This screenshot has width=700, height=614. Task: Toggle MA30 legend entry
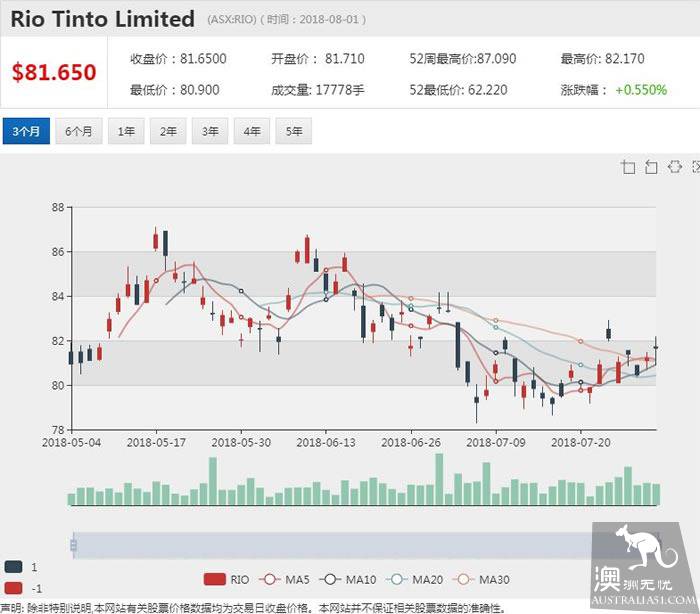click(482, 579)
